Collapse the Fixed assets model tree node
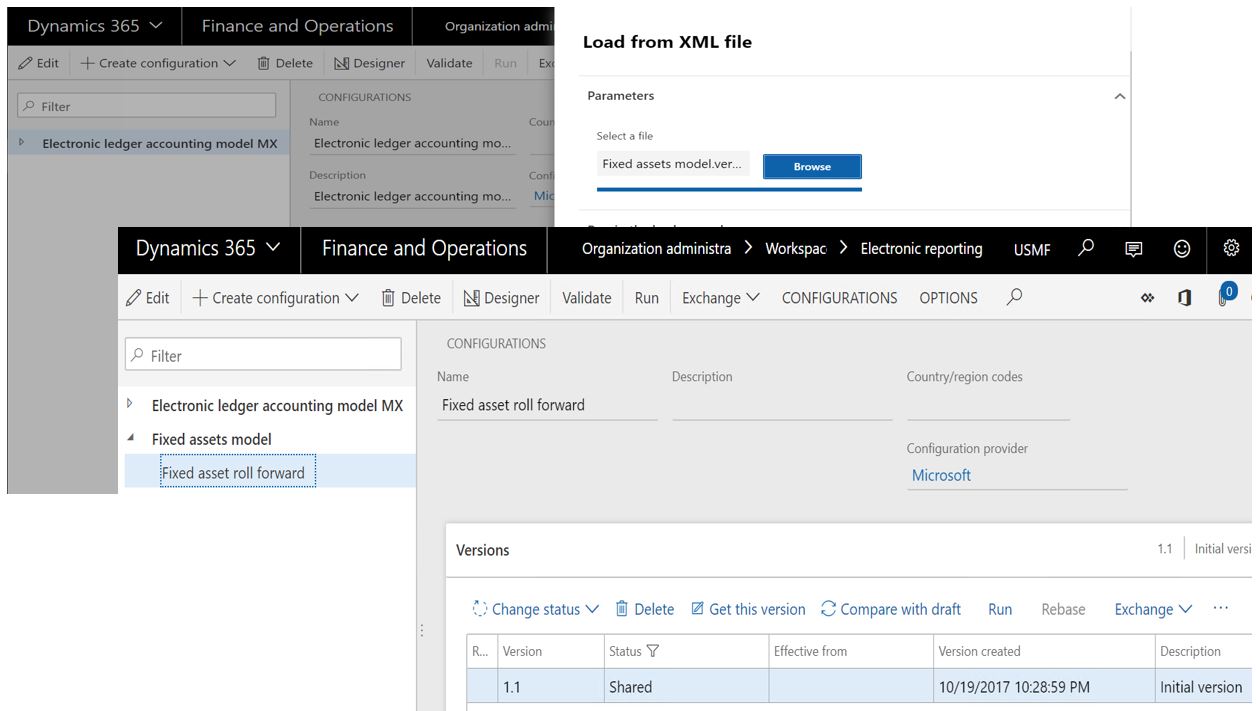 click(x=130, y=438)
